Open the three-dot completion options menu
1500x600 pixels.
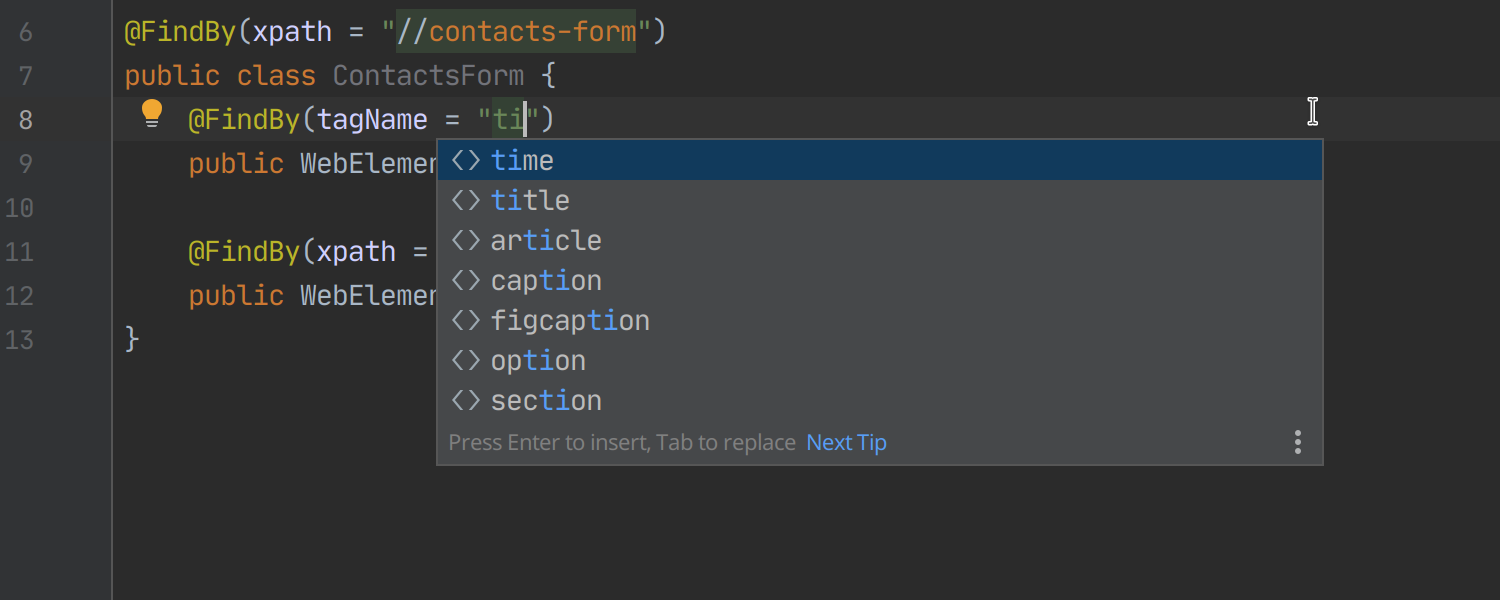[1298, 442]
